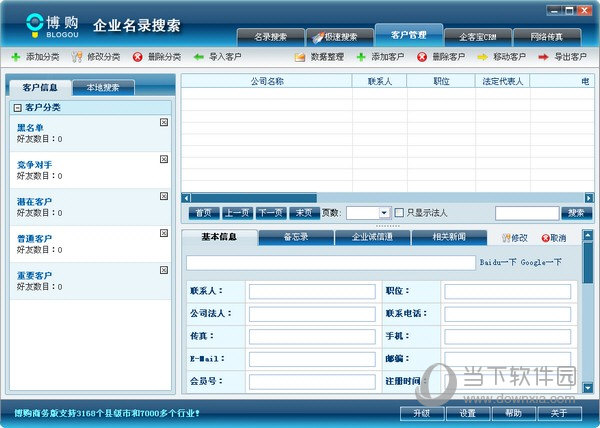Remove the 黑名单 category with its X icon
600x428 pixels.
click(x=164, y=122)
